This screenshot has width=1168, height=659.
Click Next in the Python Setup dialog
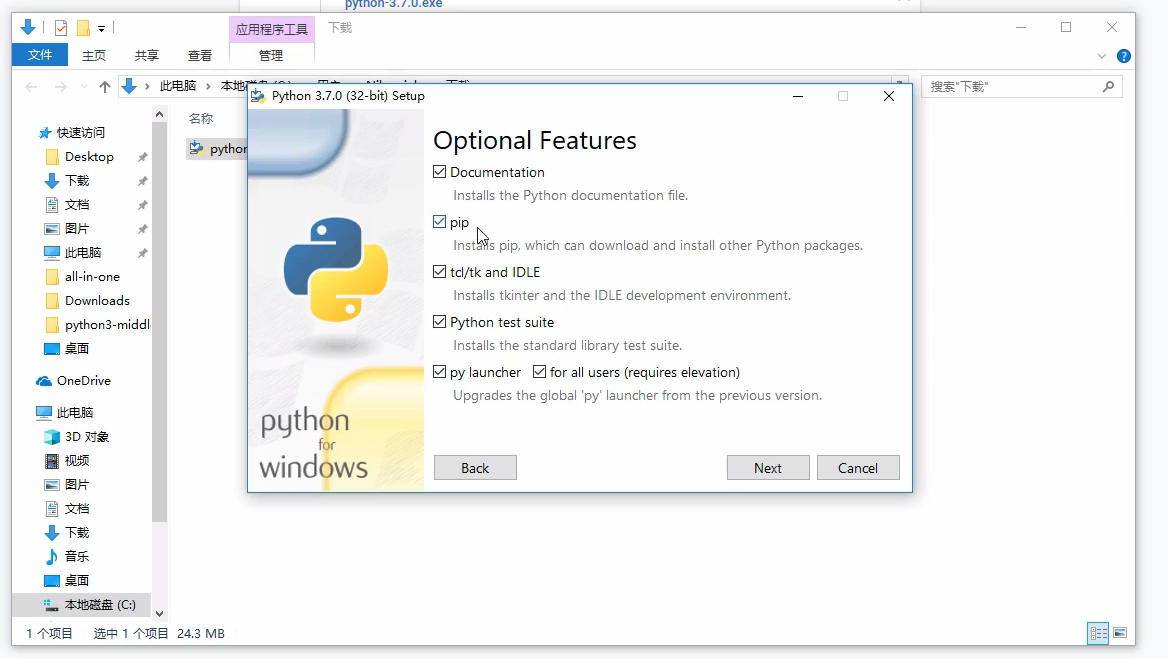(x=768, y=468)
